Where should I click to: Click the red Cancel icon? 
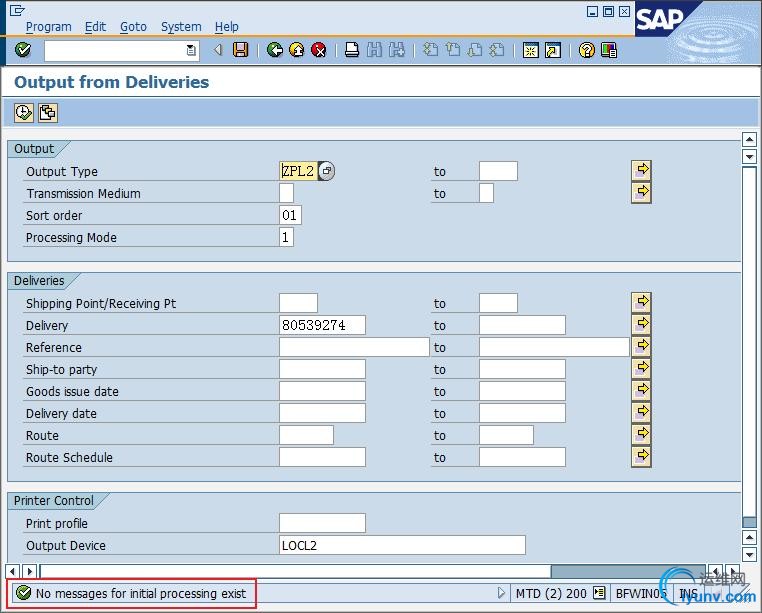tap(319, 50)
